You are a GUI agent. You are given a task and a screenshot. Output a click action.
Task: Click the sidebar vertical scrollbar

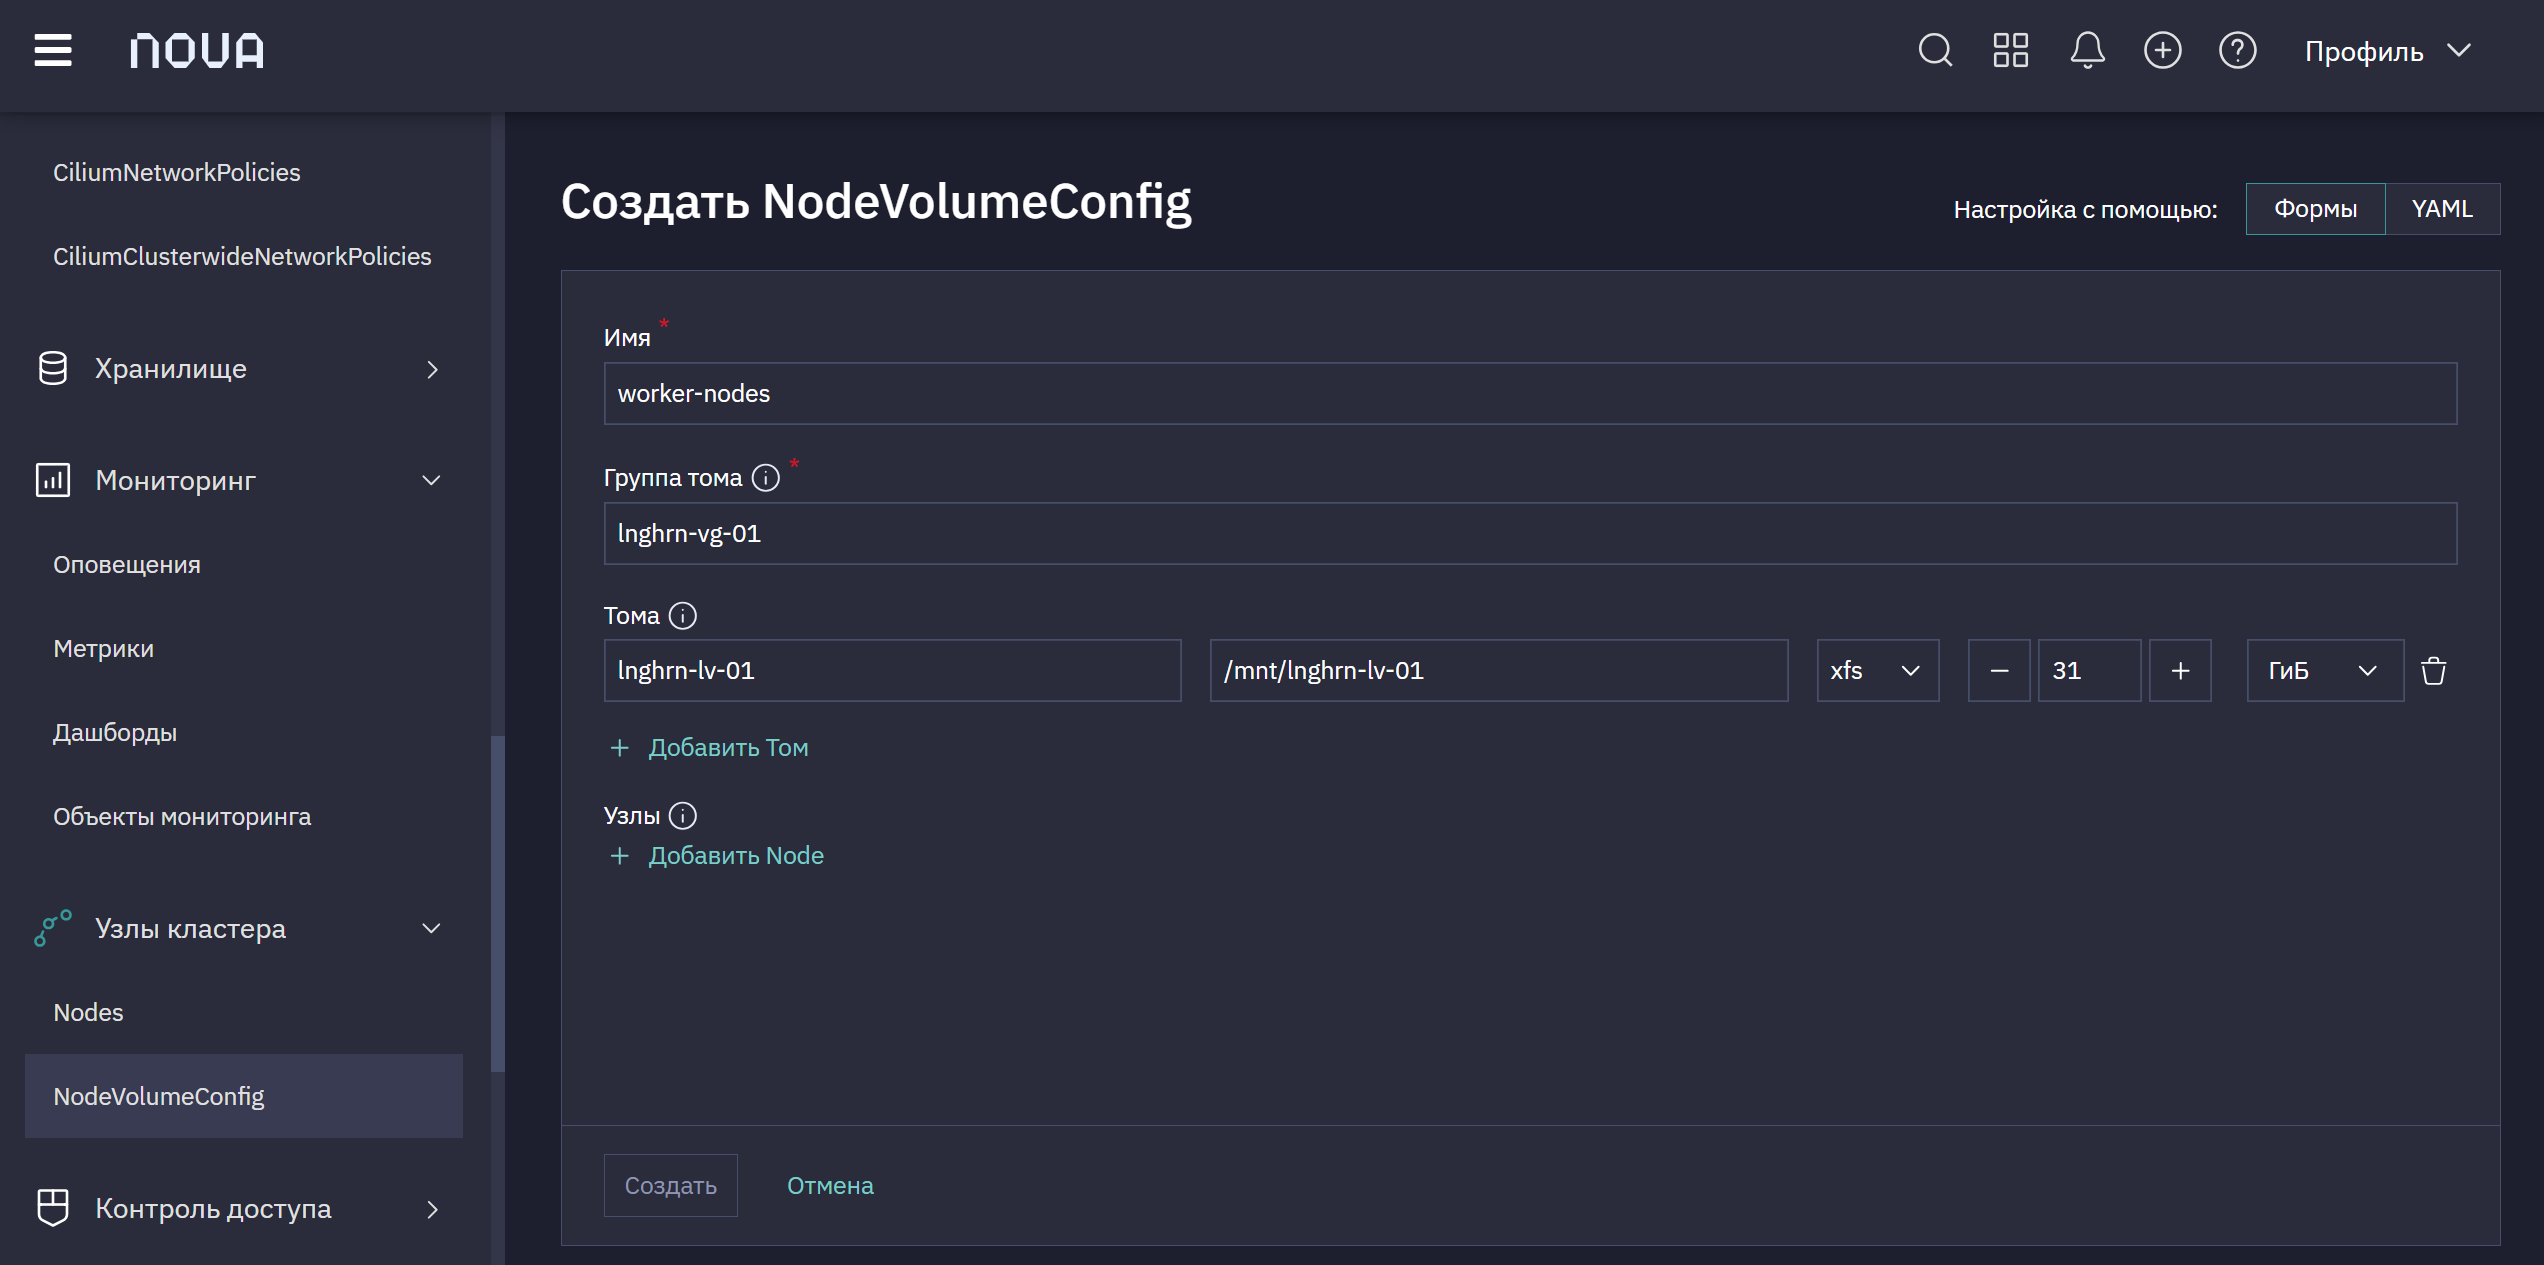pos(498,904)
